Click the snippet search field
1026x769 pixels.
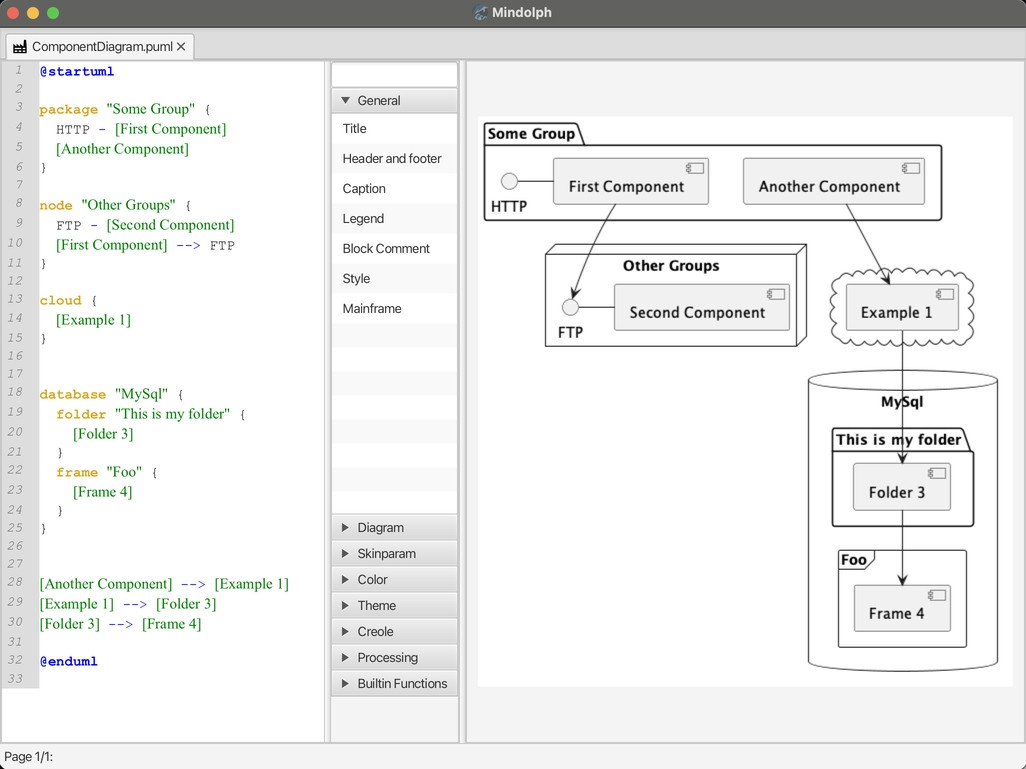point(395,75)
